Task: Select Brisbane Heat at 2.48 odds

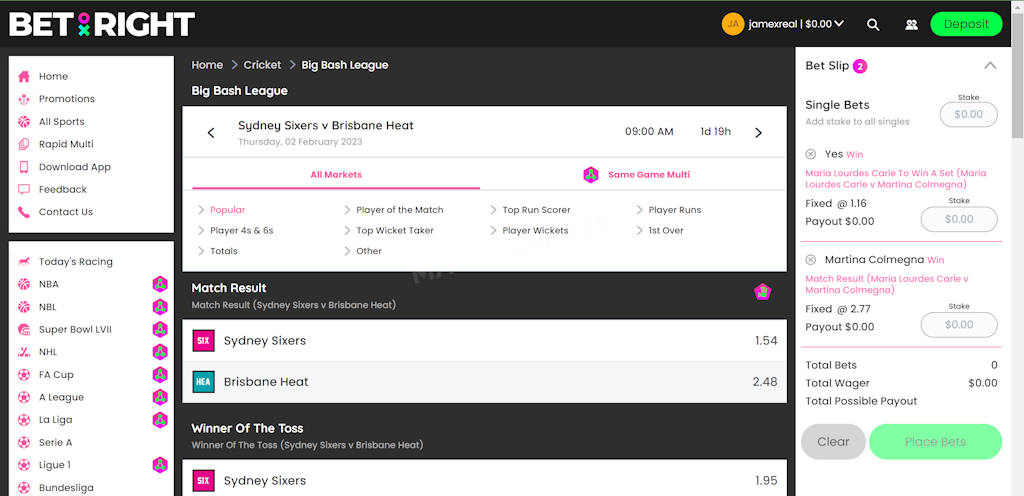Action: (485, 382)
